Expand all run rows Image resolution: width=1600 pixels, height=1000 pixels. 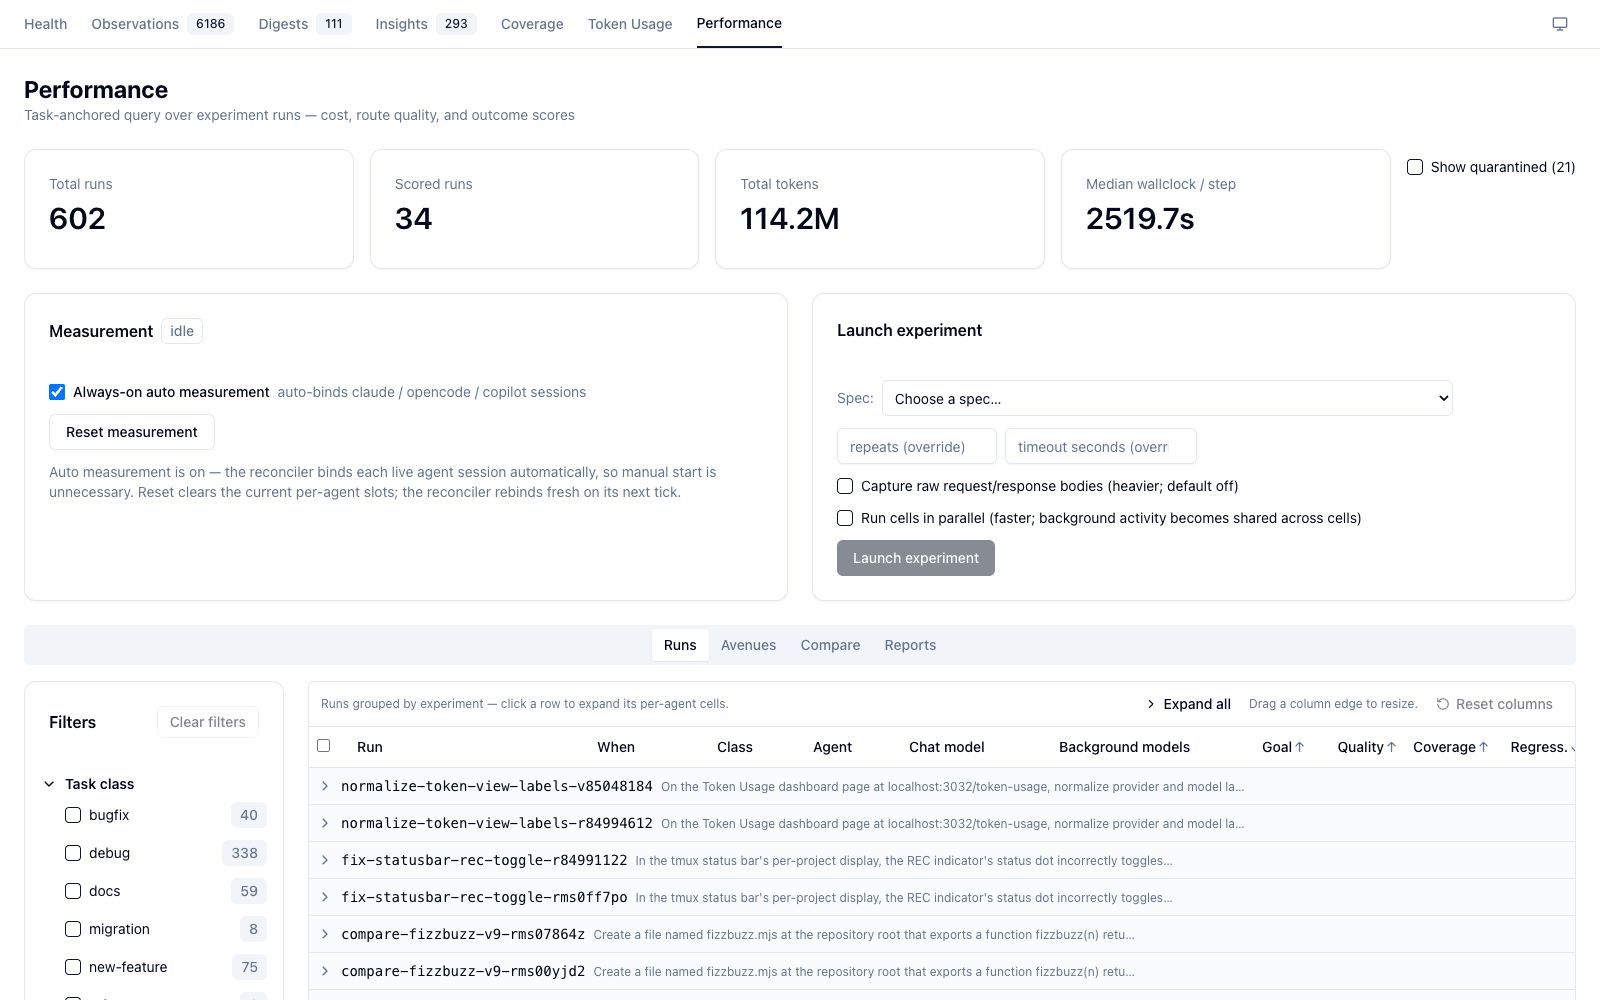[1189, 704]
